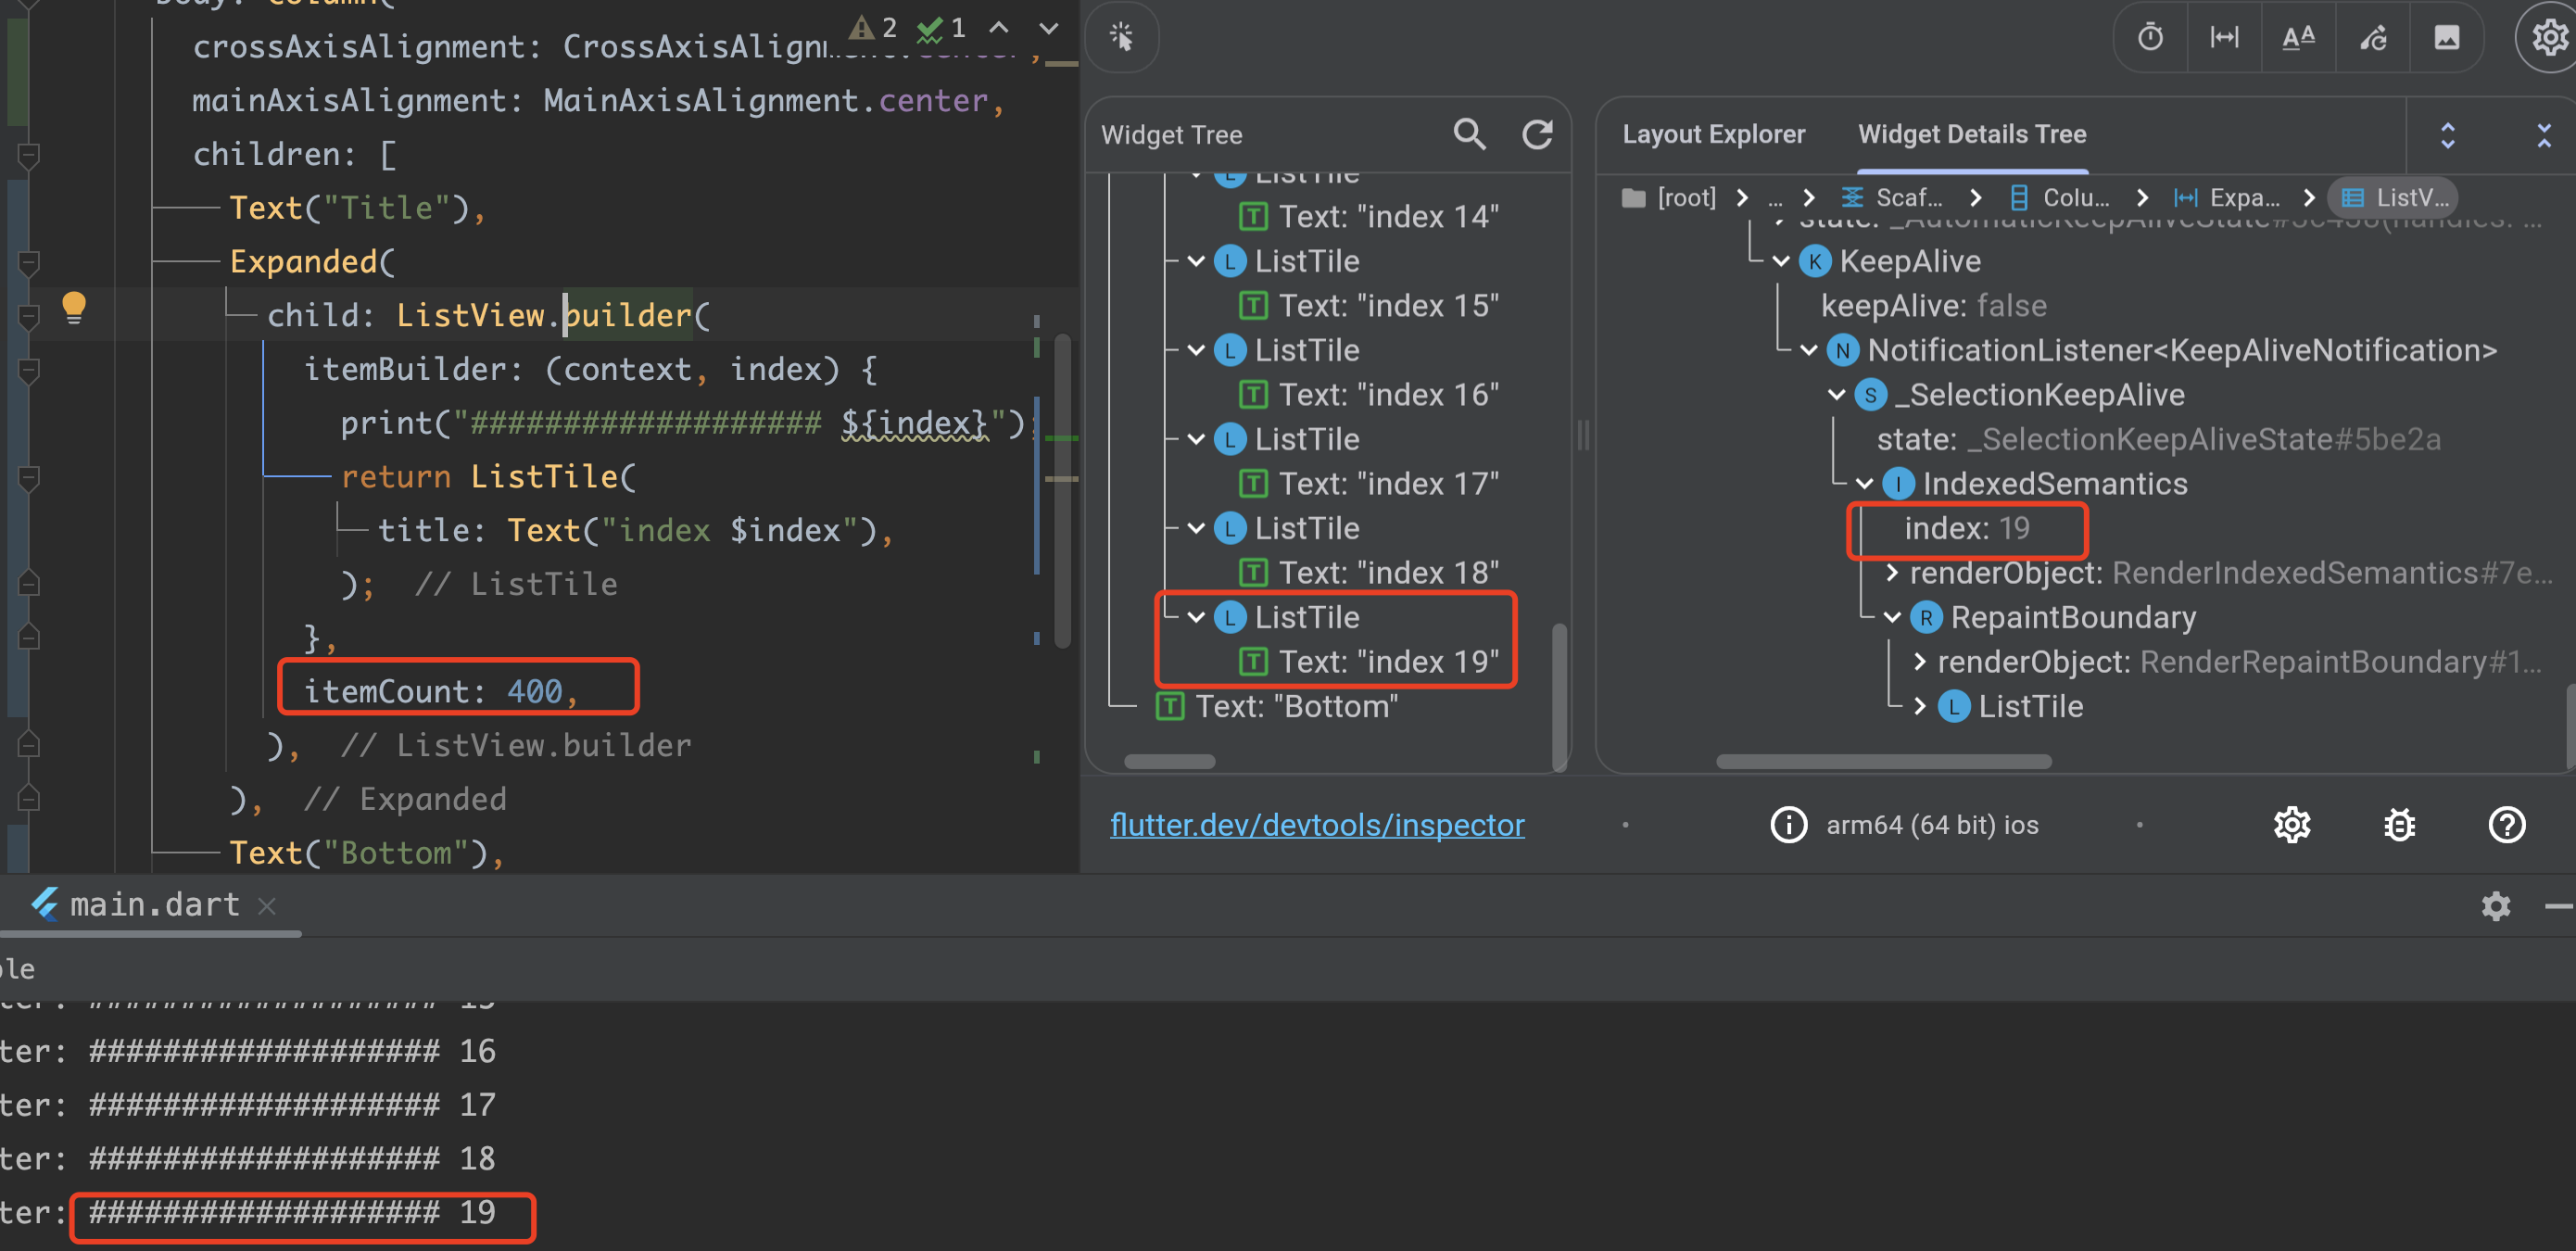This screenshot has width=2576, height=1251.
Task: Fold the ListTile( block in gutter
Action: (x=29, y=477)
